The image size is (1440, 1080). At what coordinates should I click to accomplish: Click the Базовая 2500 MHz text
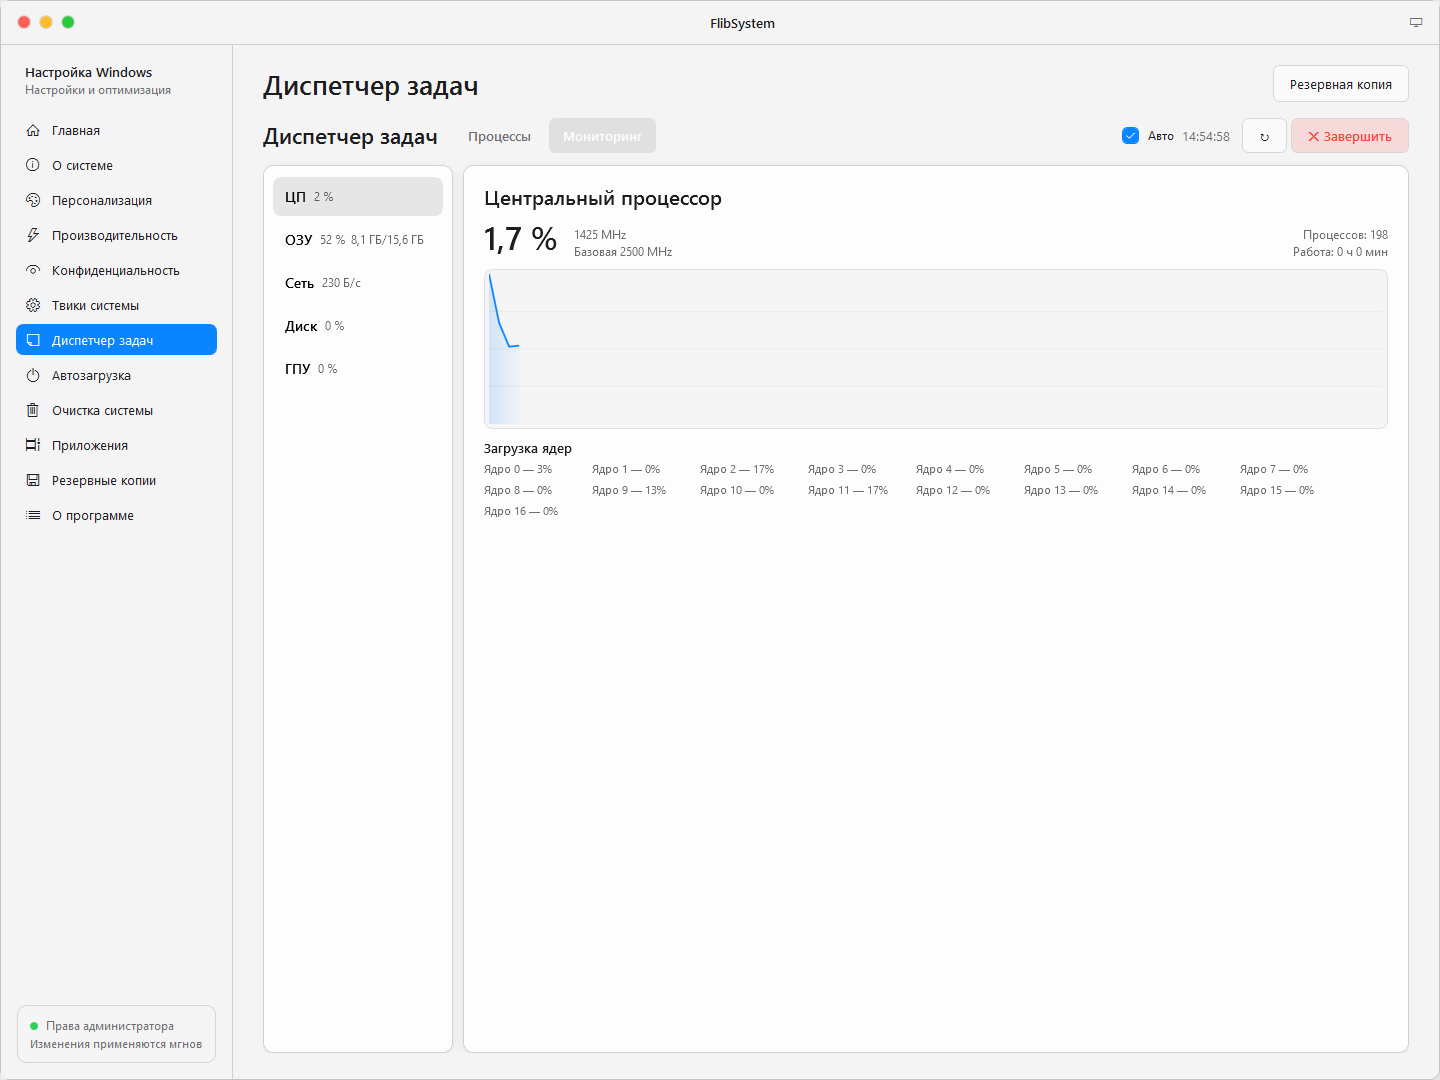pyautogui.click(x=623, y=252)
